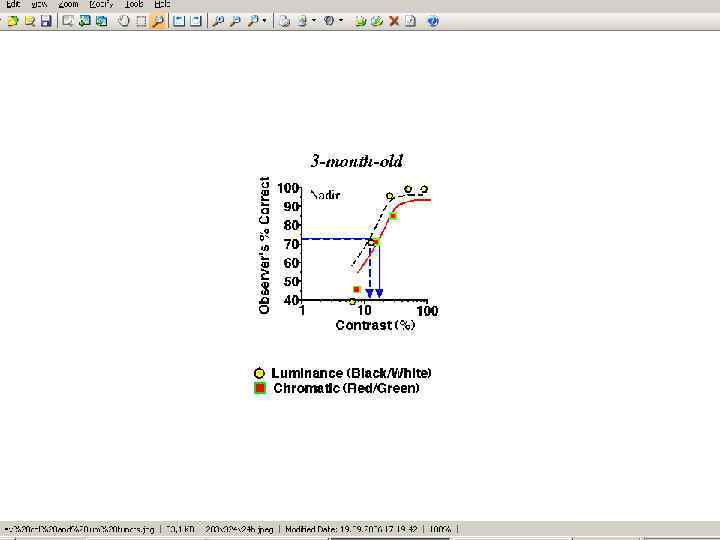720x540 pixels.
Task: Click the dark round gear-like toolbar icon
Action: (329, 21)
